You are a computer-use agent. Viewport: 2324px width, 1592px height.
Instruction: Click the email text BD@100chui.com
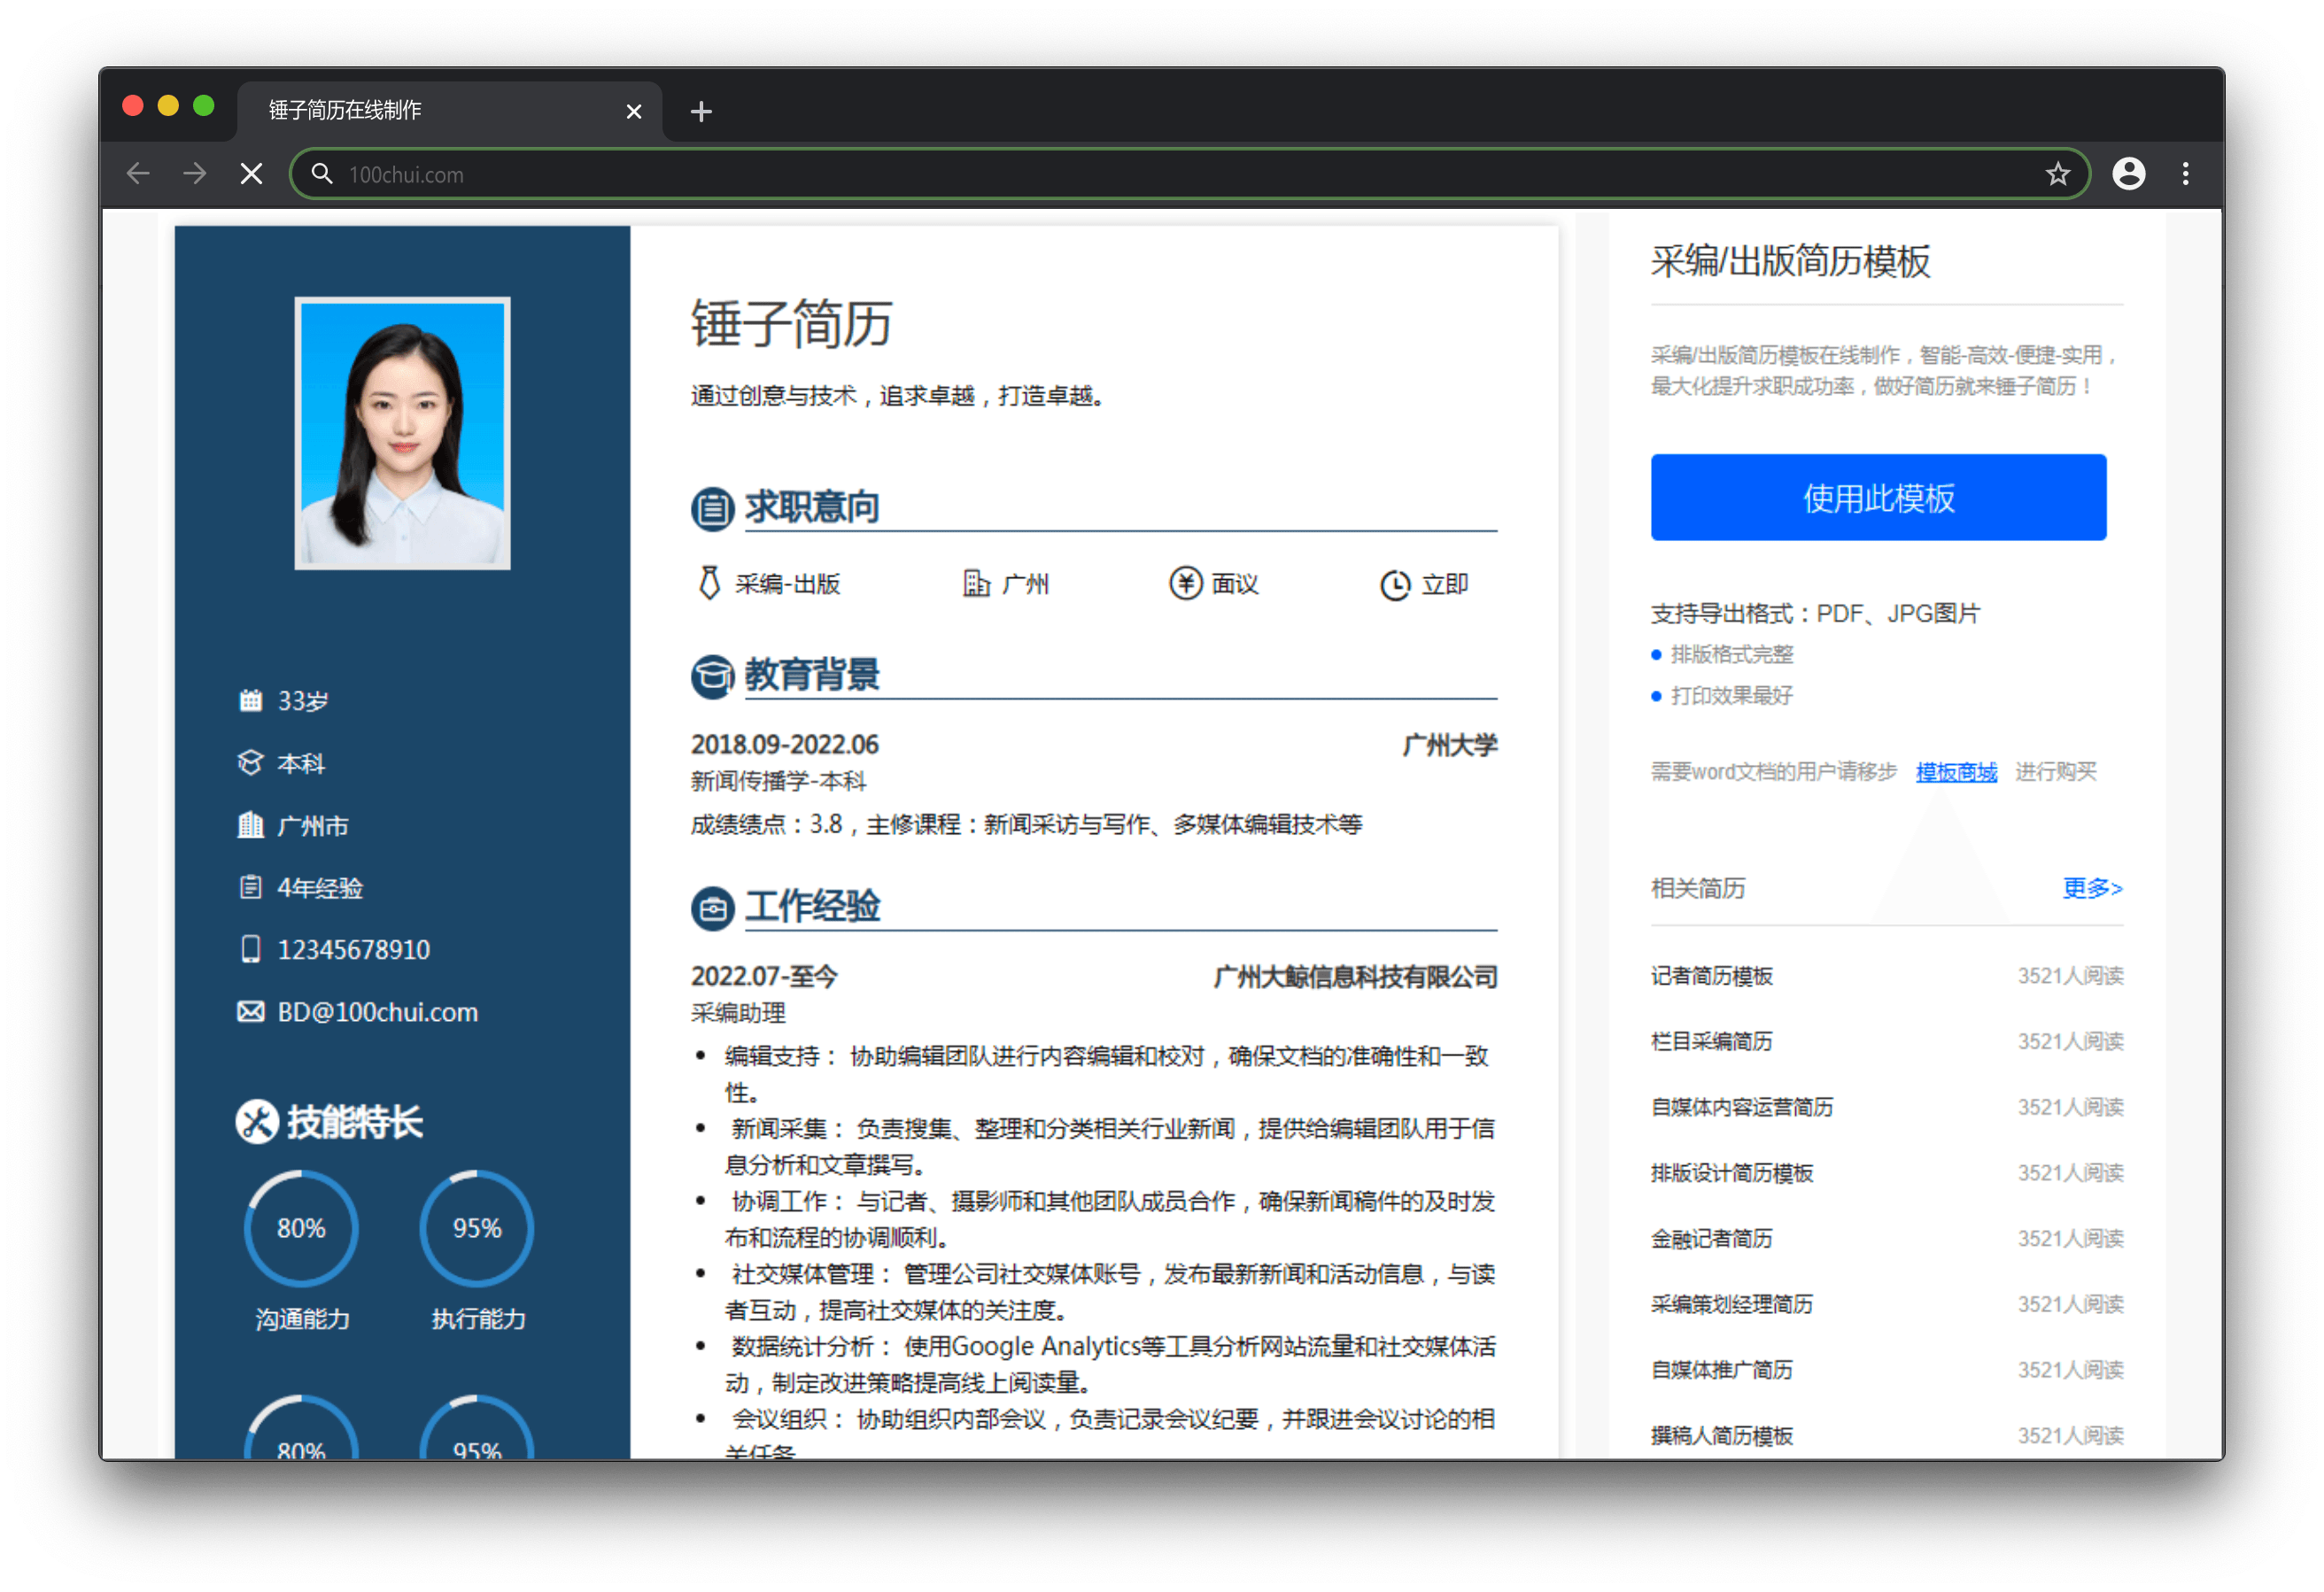click(377, 1011)
